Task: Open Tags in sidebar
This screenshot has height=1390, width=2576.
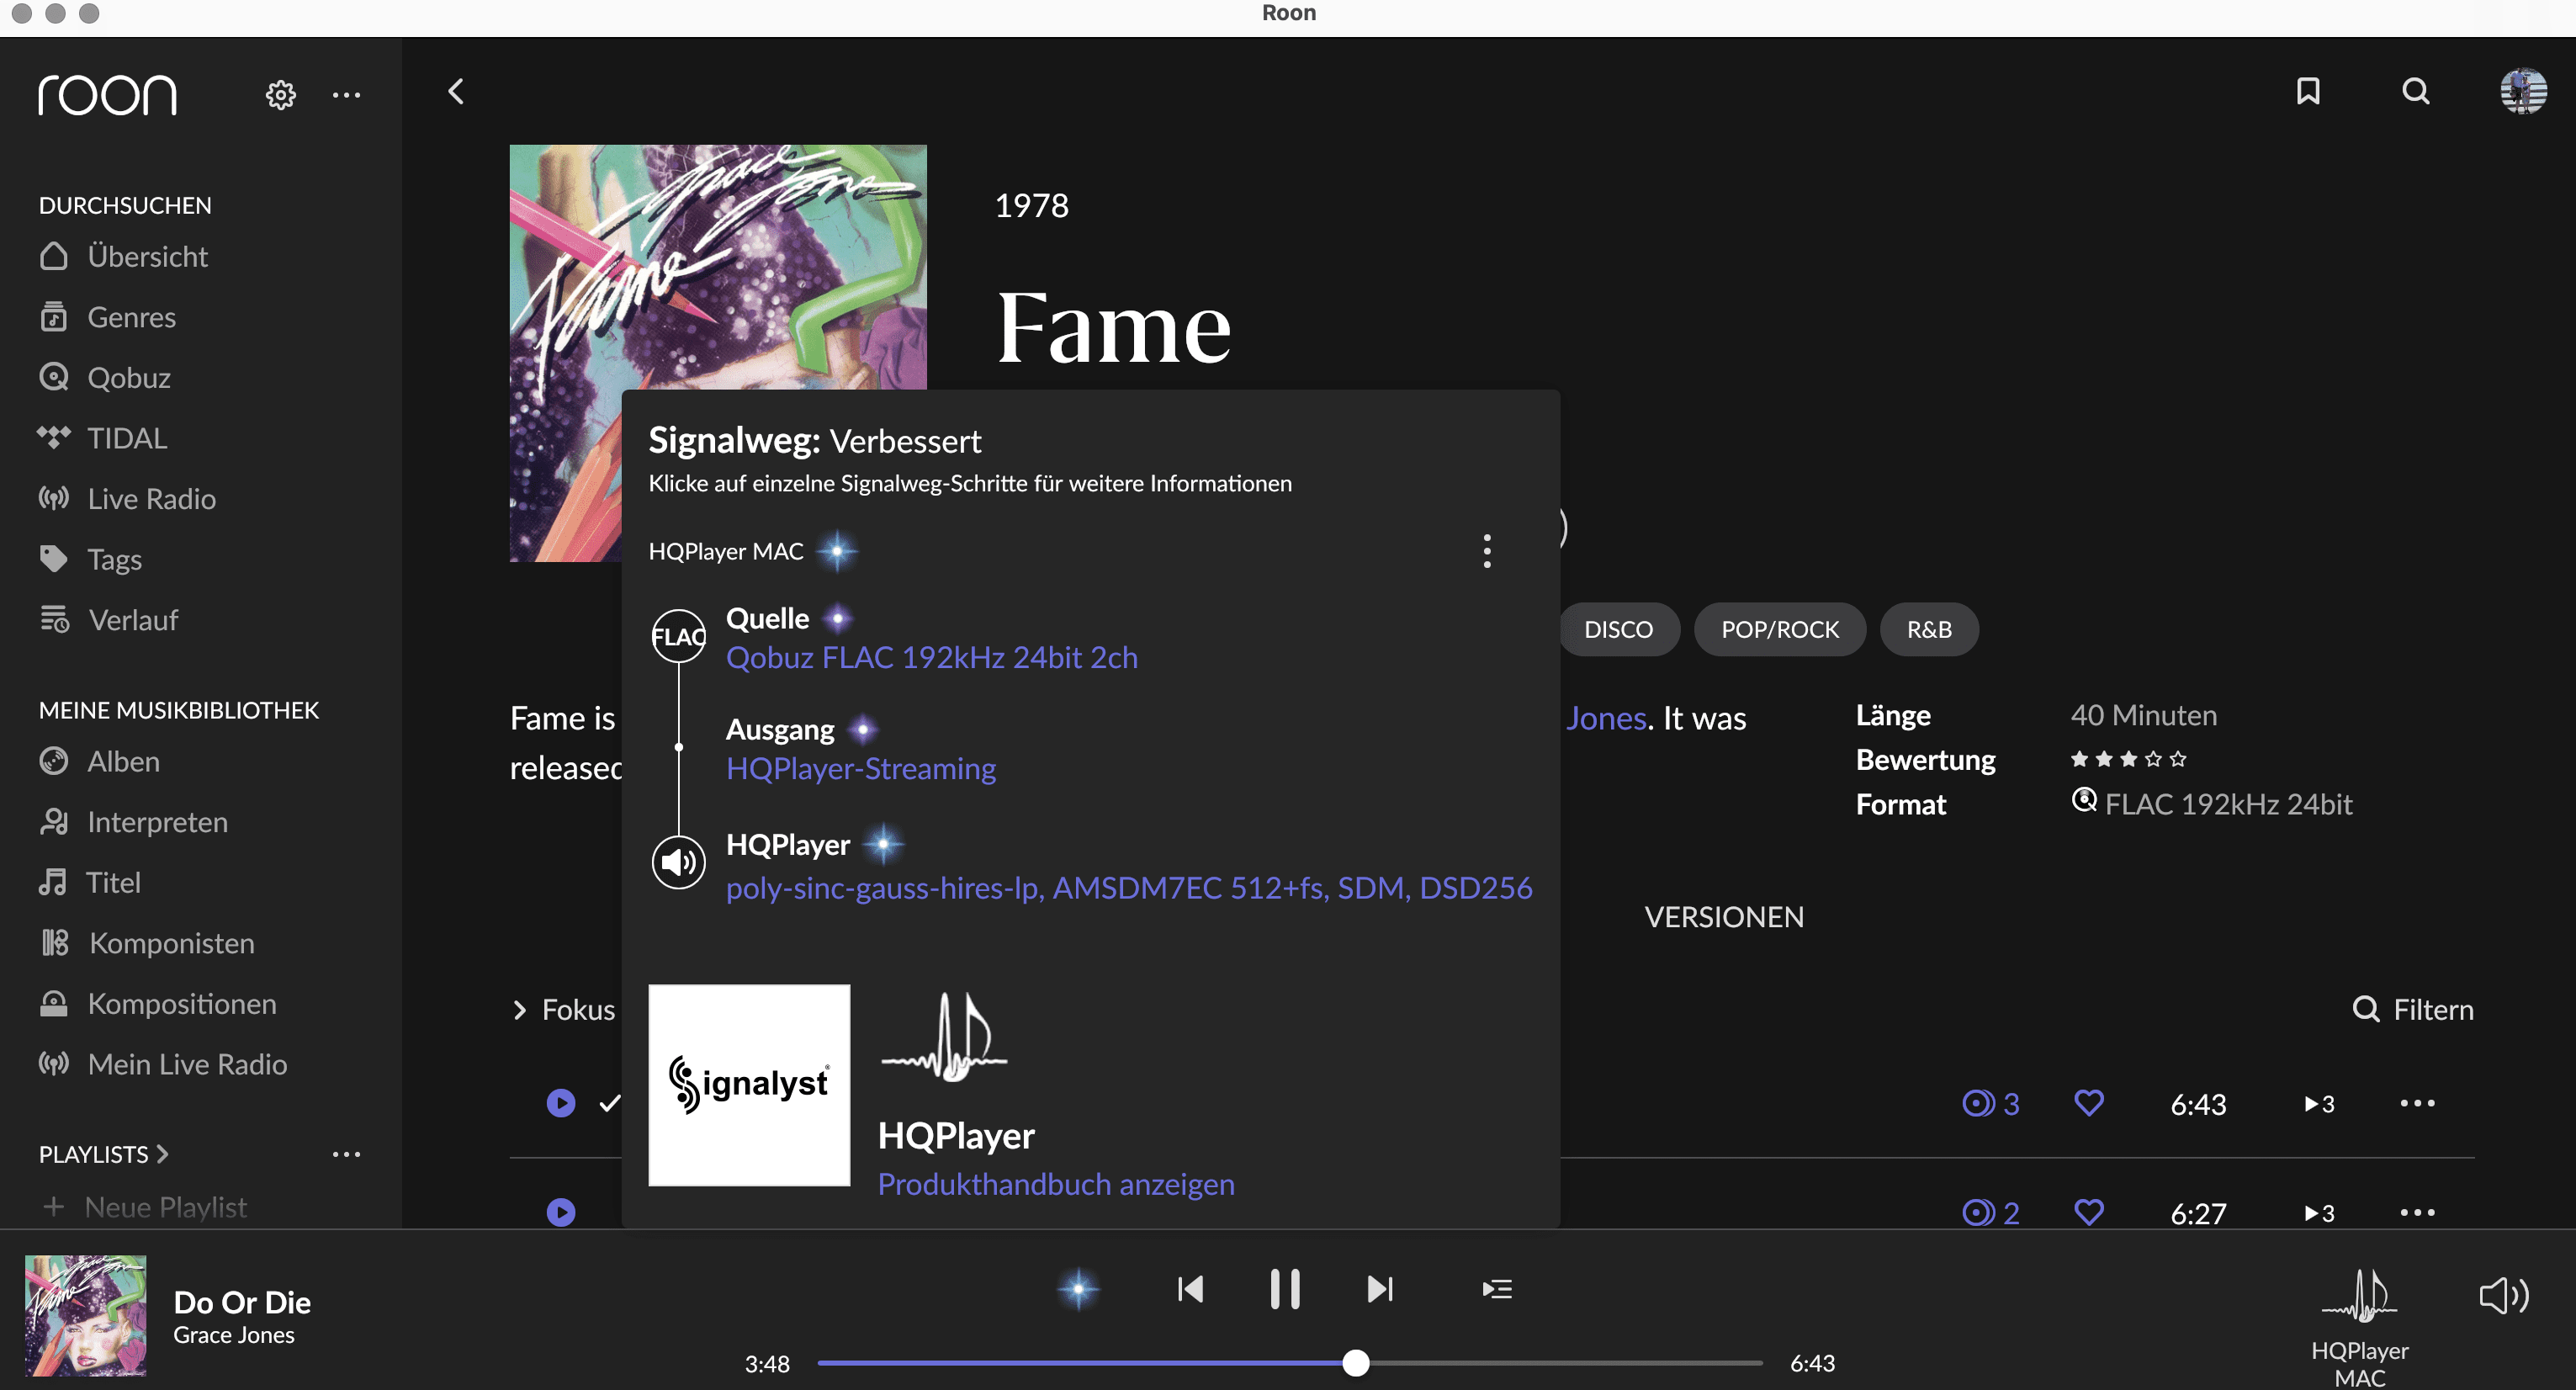Action: pyautogui.click(x=90, y=559)
